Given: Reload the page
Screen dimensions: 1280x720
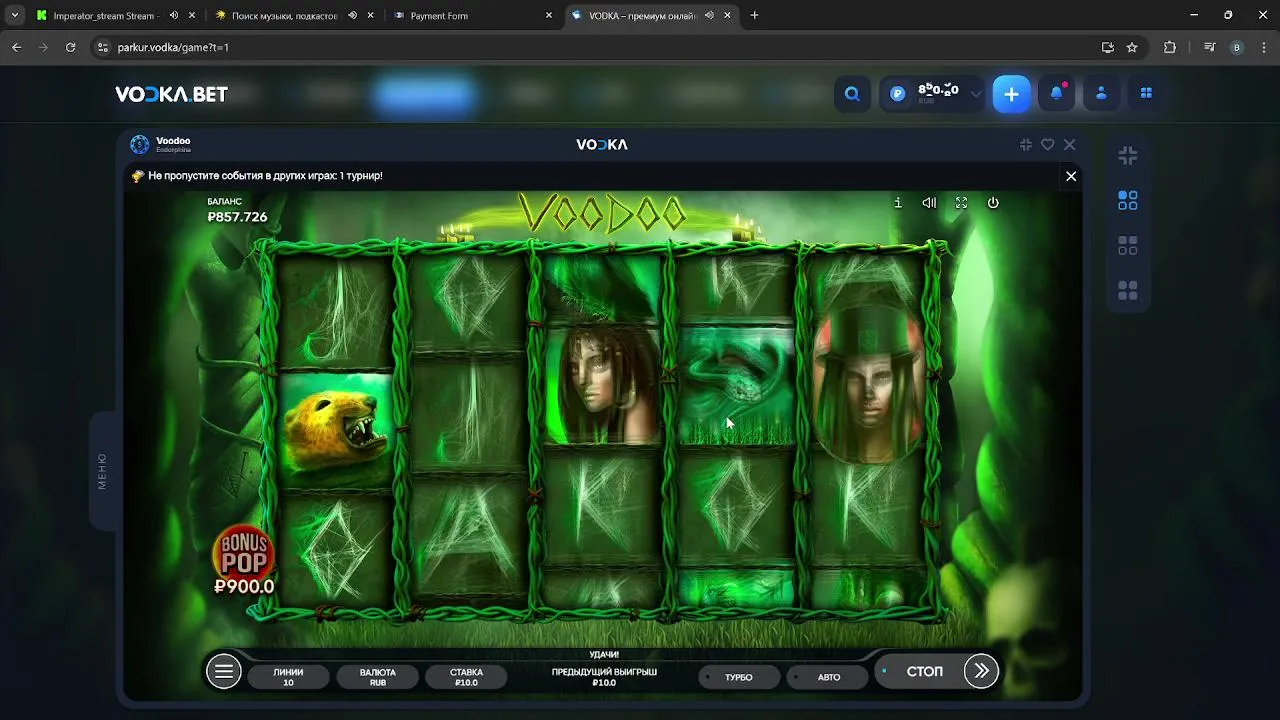Looking at the screenshot, I should tap(70, 47).
